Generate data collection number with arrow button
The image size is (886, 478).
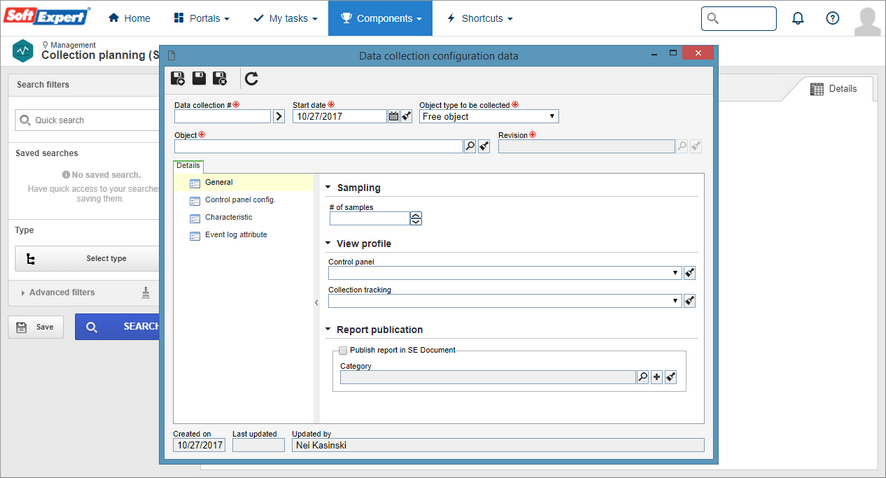pos(279,116)
